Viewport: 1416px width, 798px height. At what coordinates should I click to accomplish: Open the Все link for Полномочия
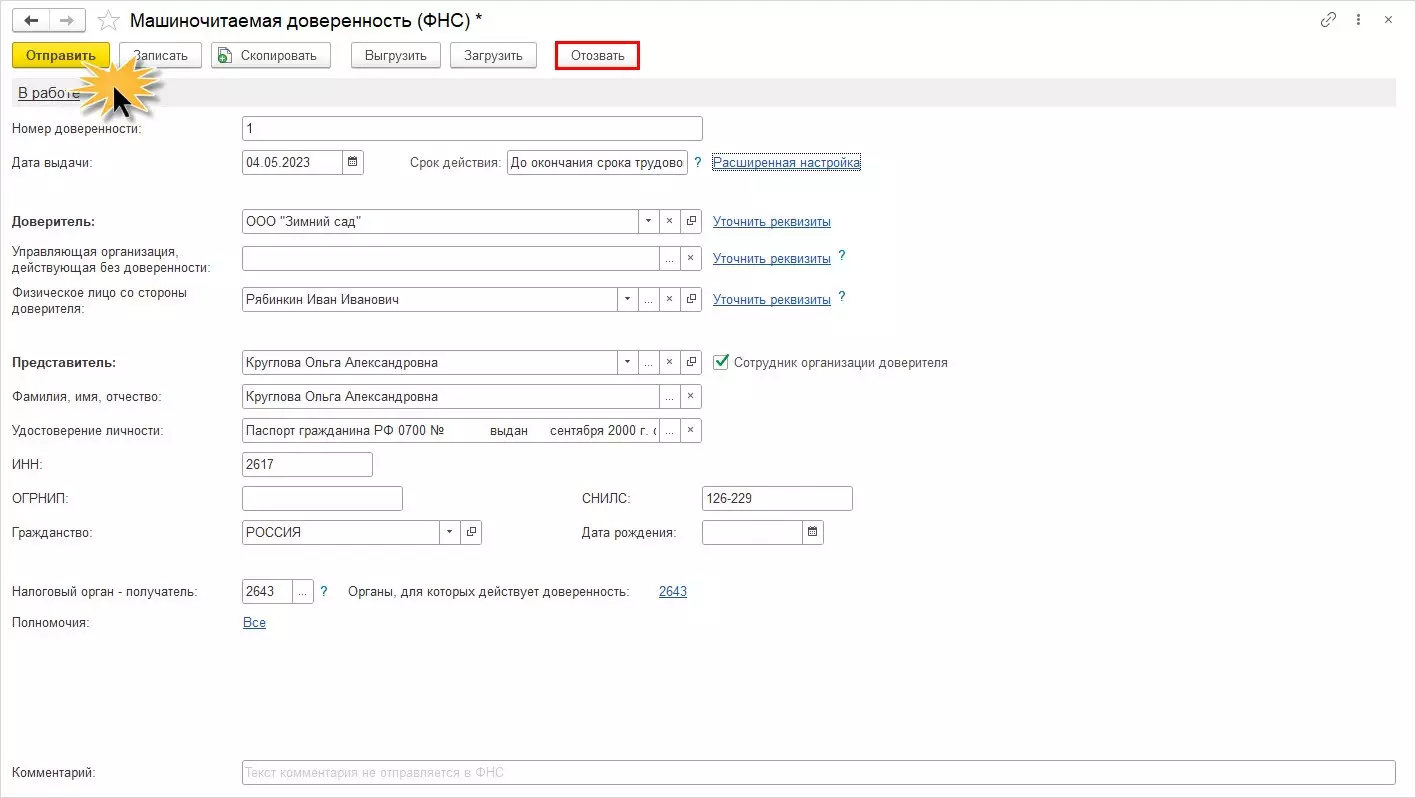click(254, 622)
